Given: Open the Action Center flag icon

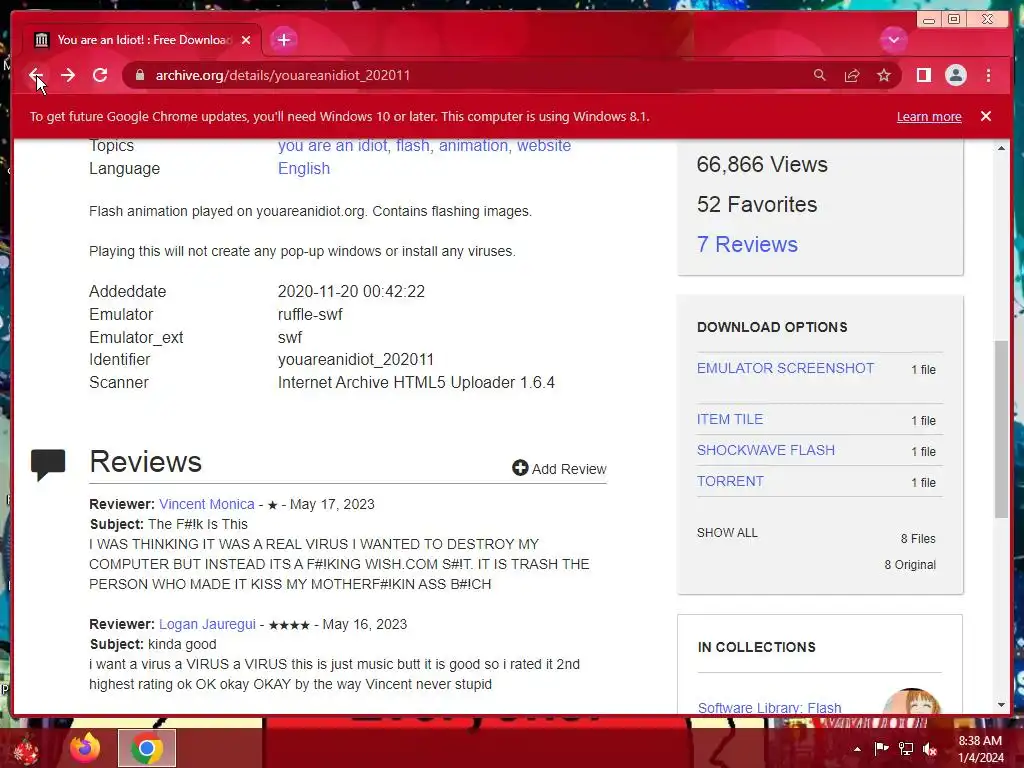Looking at the screenshot, I should 881,748.
